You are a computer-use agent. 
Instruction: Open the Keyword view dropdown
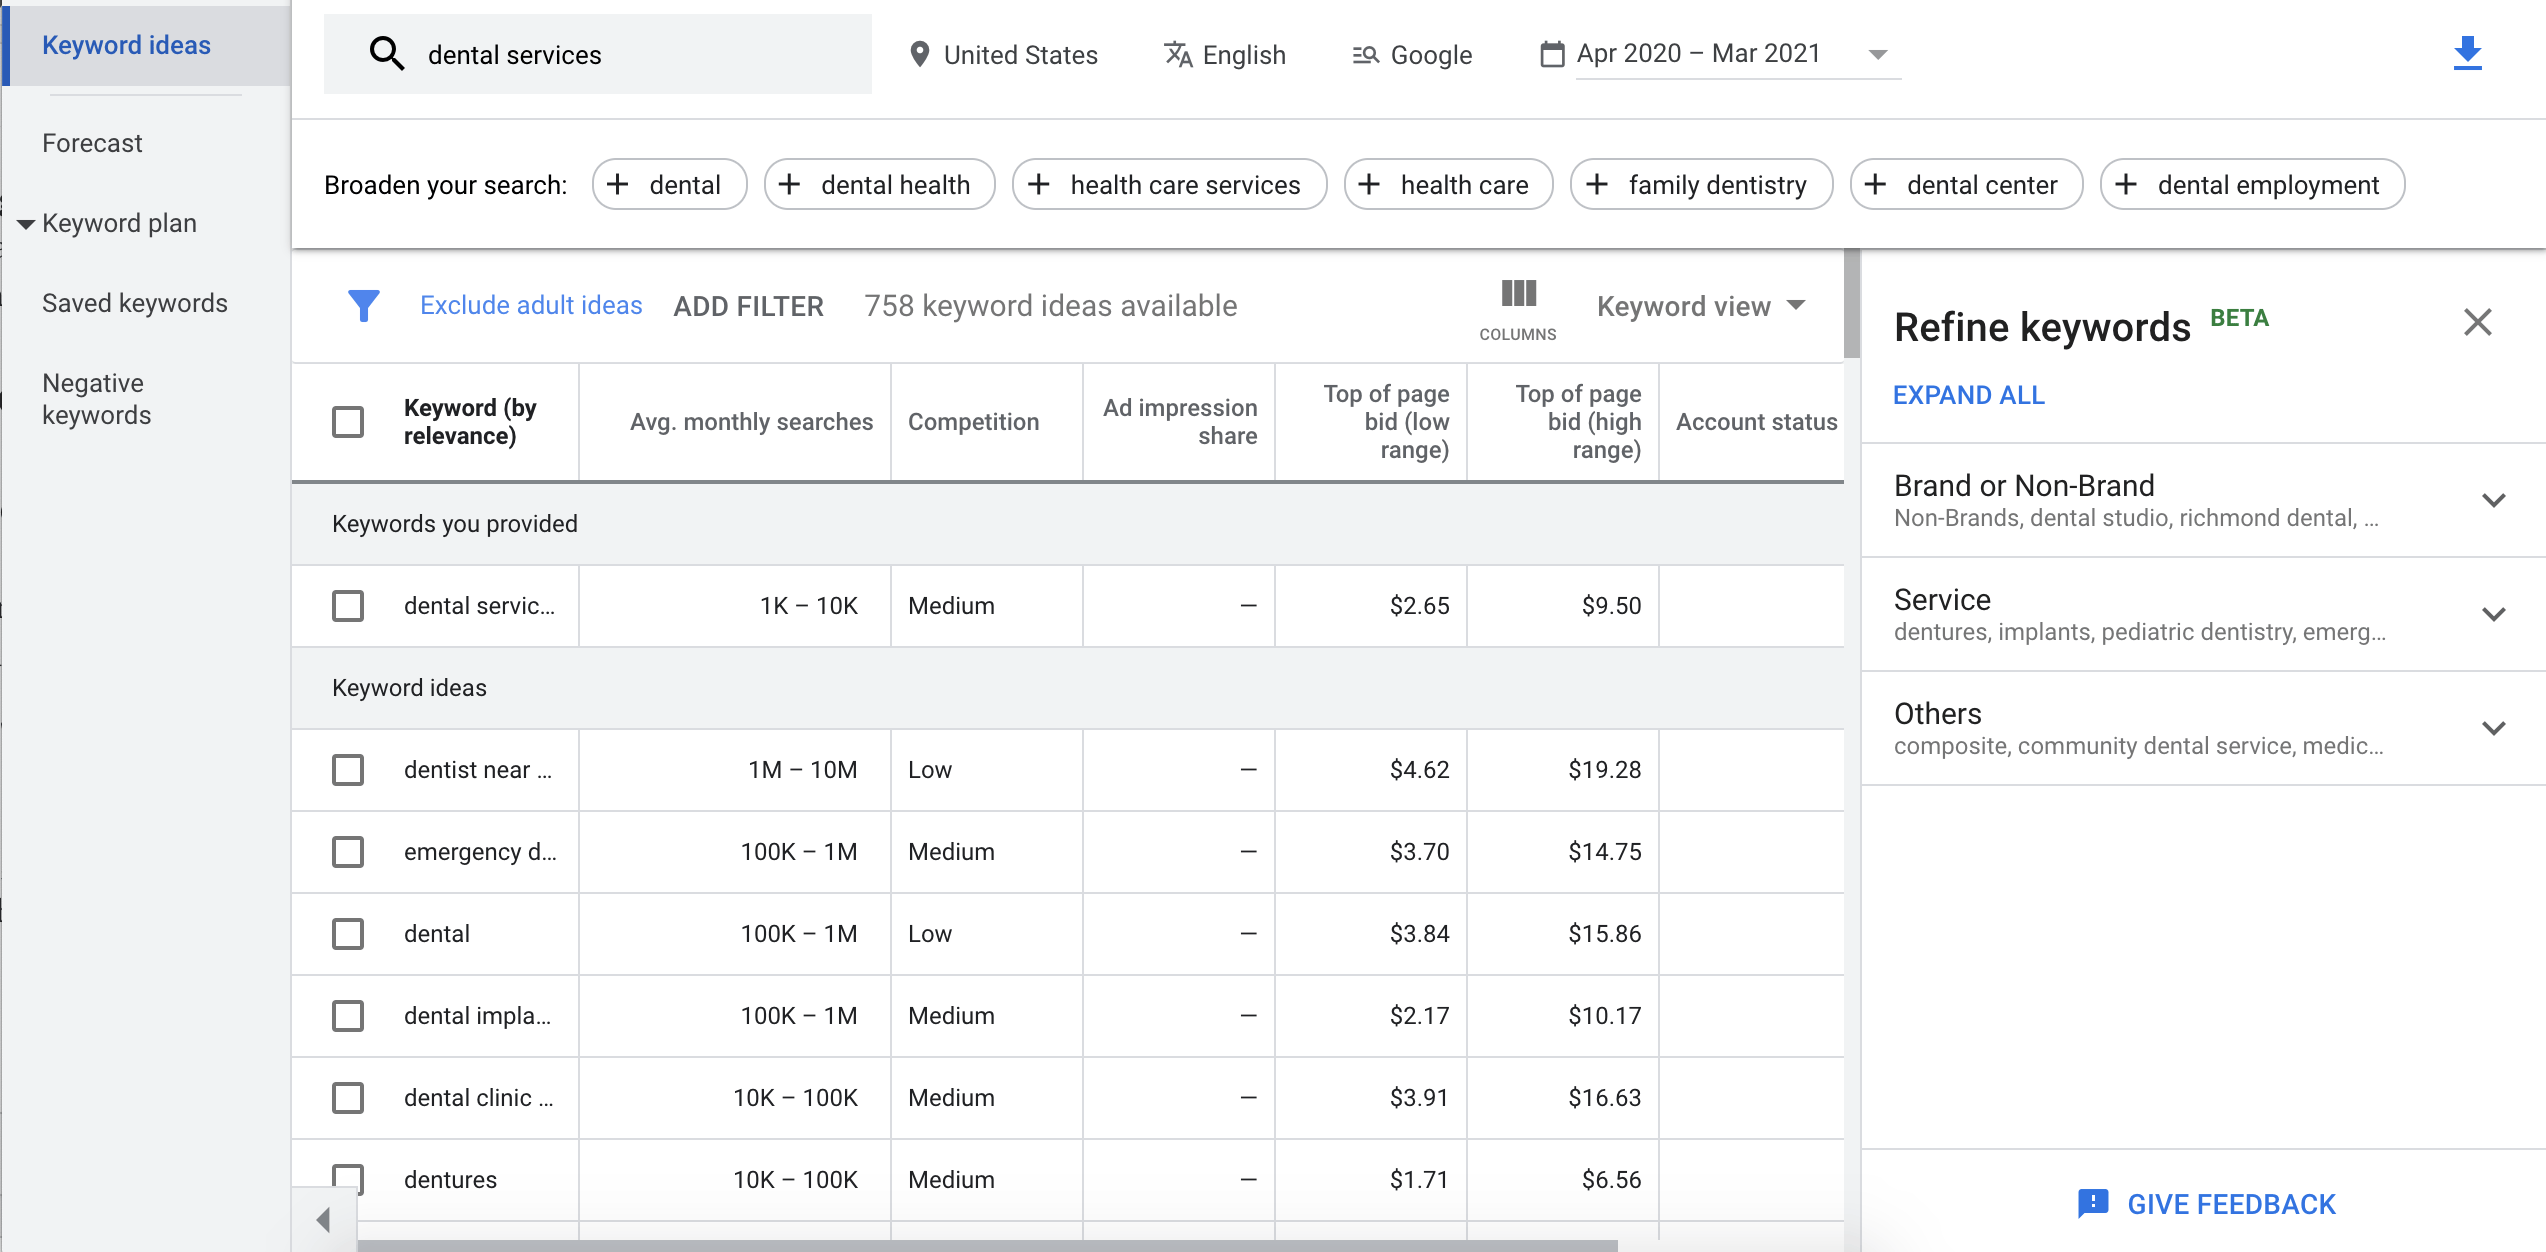tap(1700, 306)
